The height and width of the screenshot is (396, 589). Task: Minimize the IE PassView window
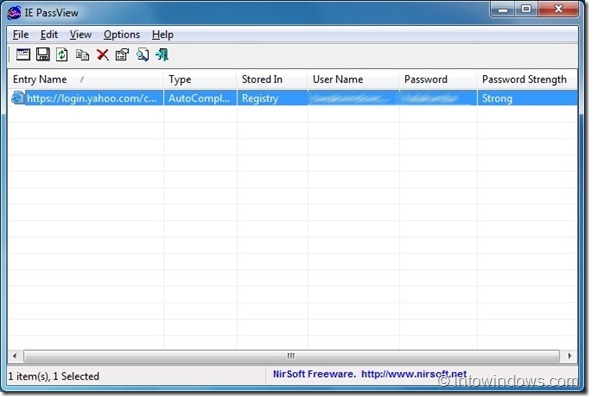tap(503, 9)
